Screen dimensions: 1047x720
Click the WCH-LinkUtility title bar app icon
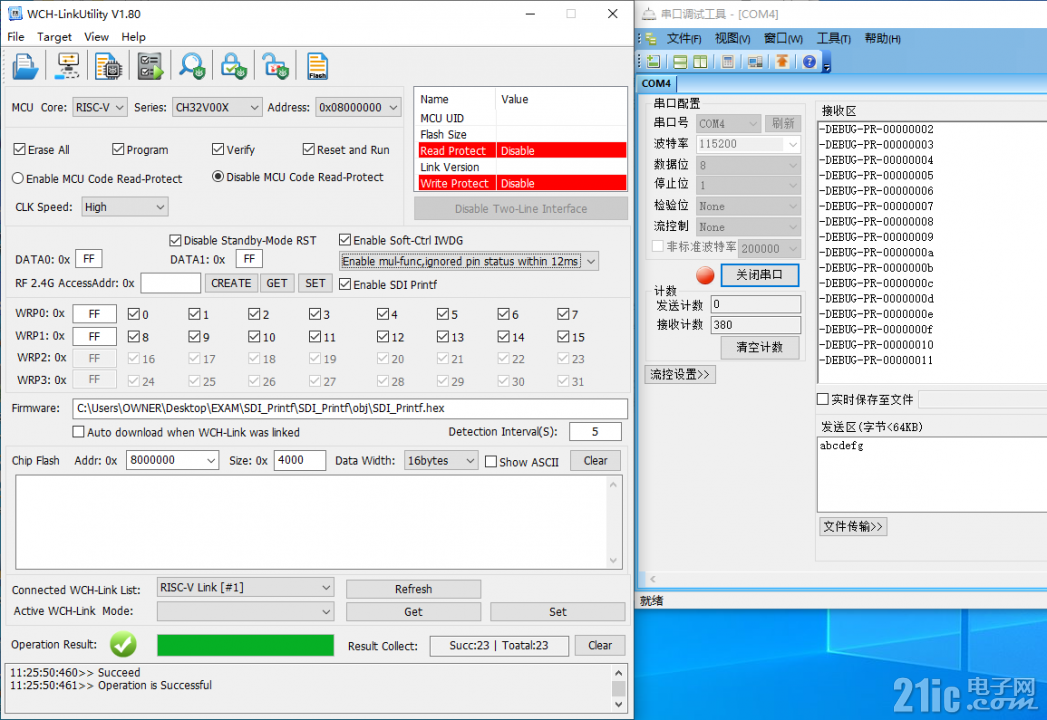pos(15,13)
